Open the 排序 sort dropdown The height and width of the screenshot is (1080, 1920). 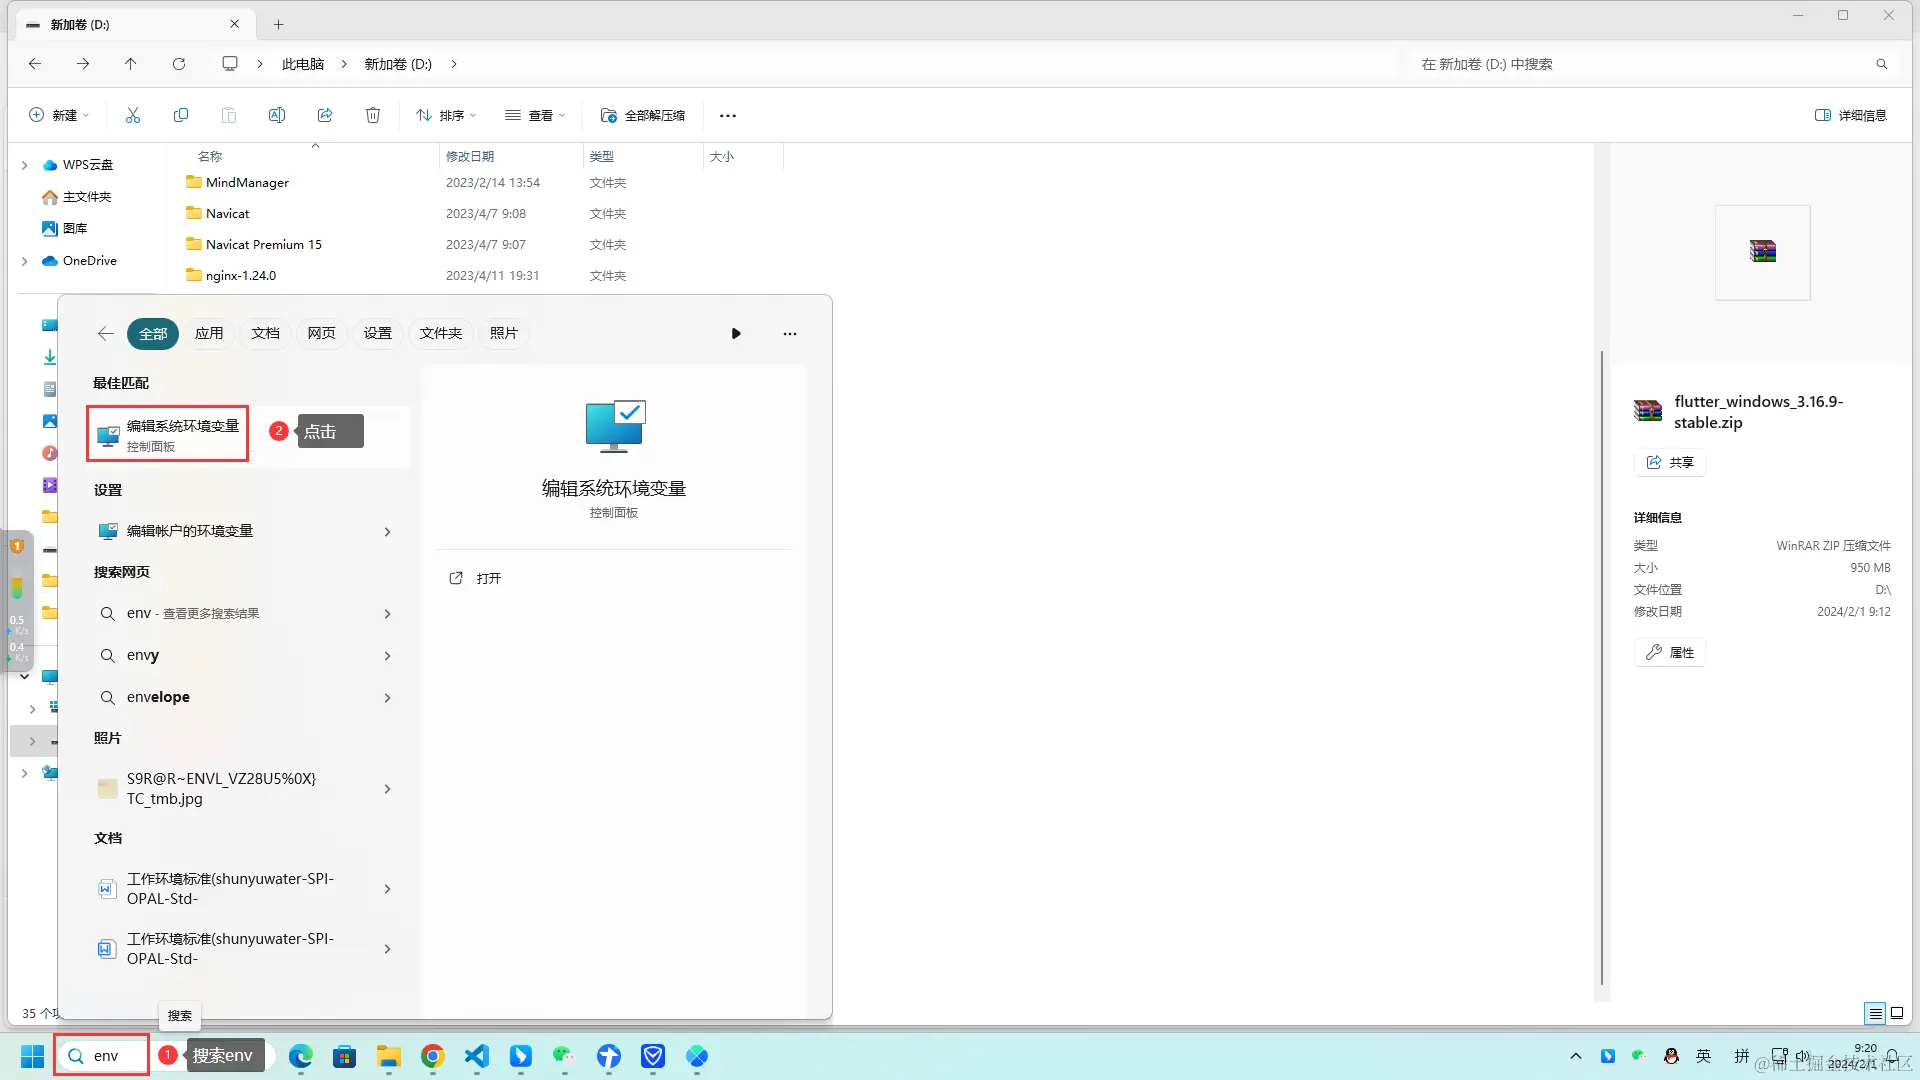[x=446, y=115]
